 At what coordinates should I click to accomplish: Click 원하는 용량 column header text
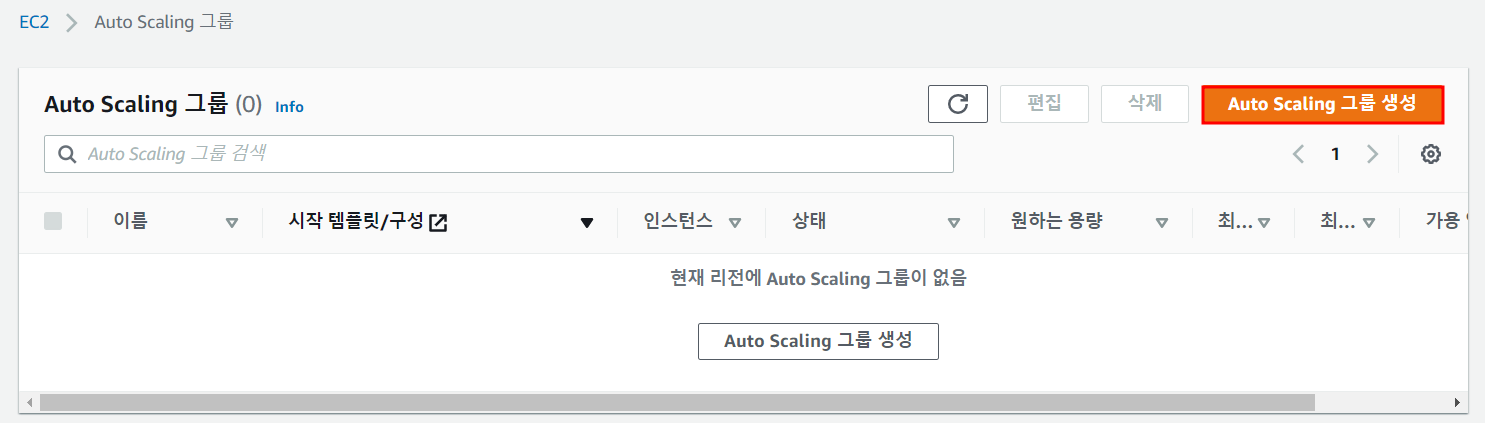point(1057,222)
